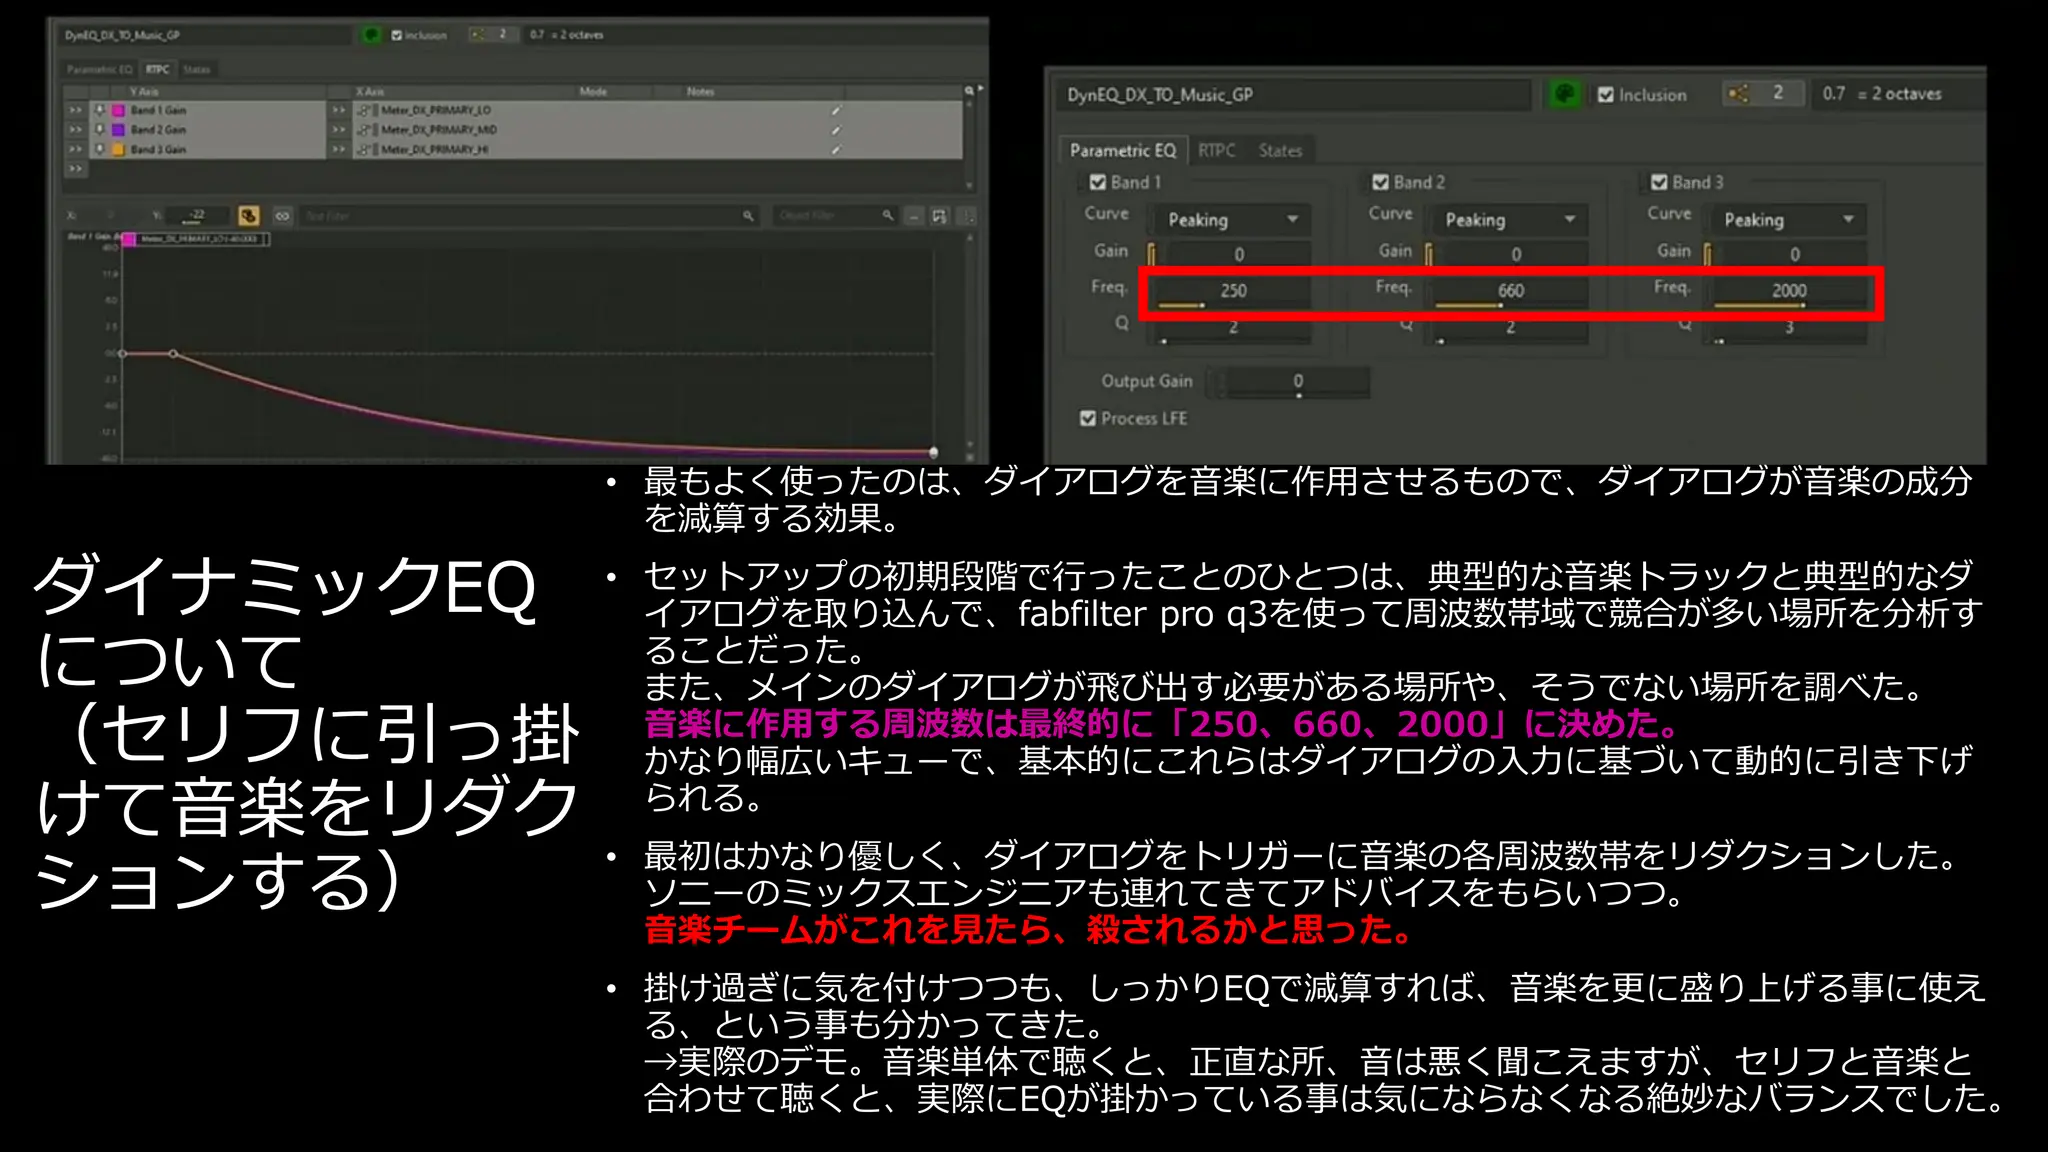Toggle the Band 3 checkbox
The image size is (2048, 1152).
(1660, 182)
